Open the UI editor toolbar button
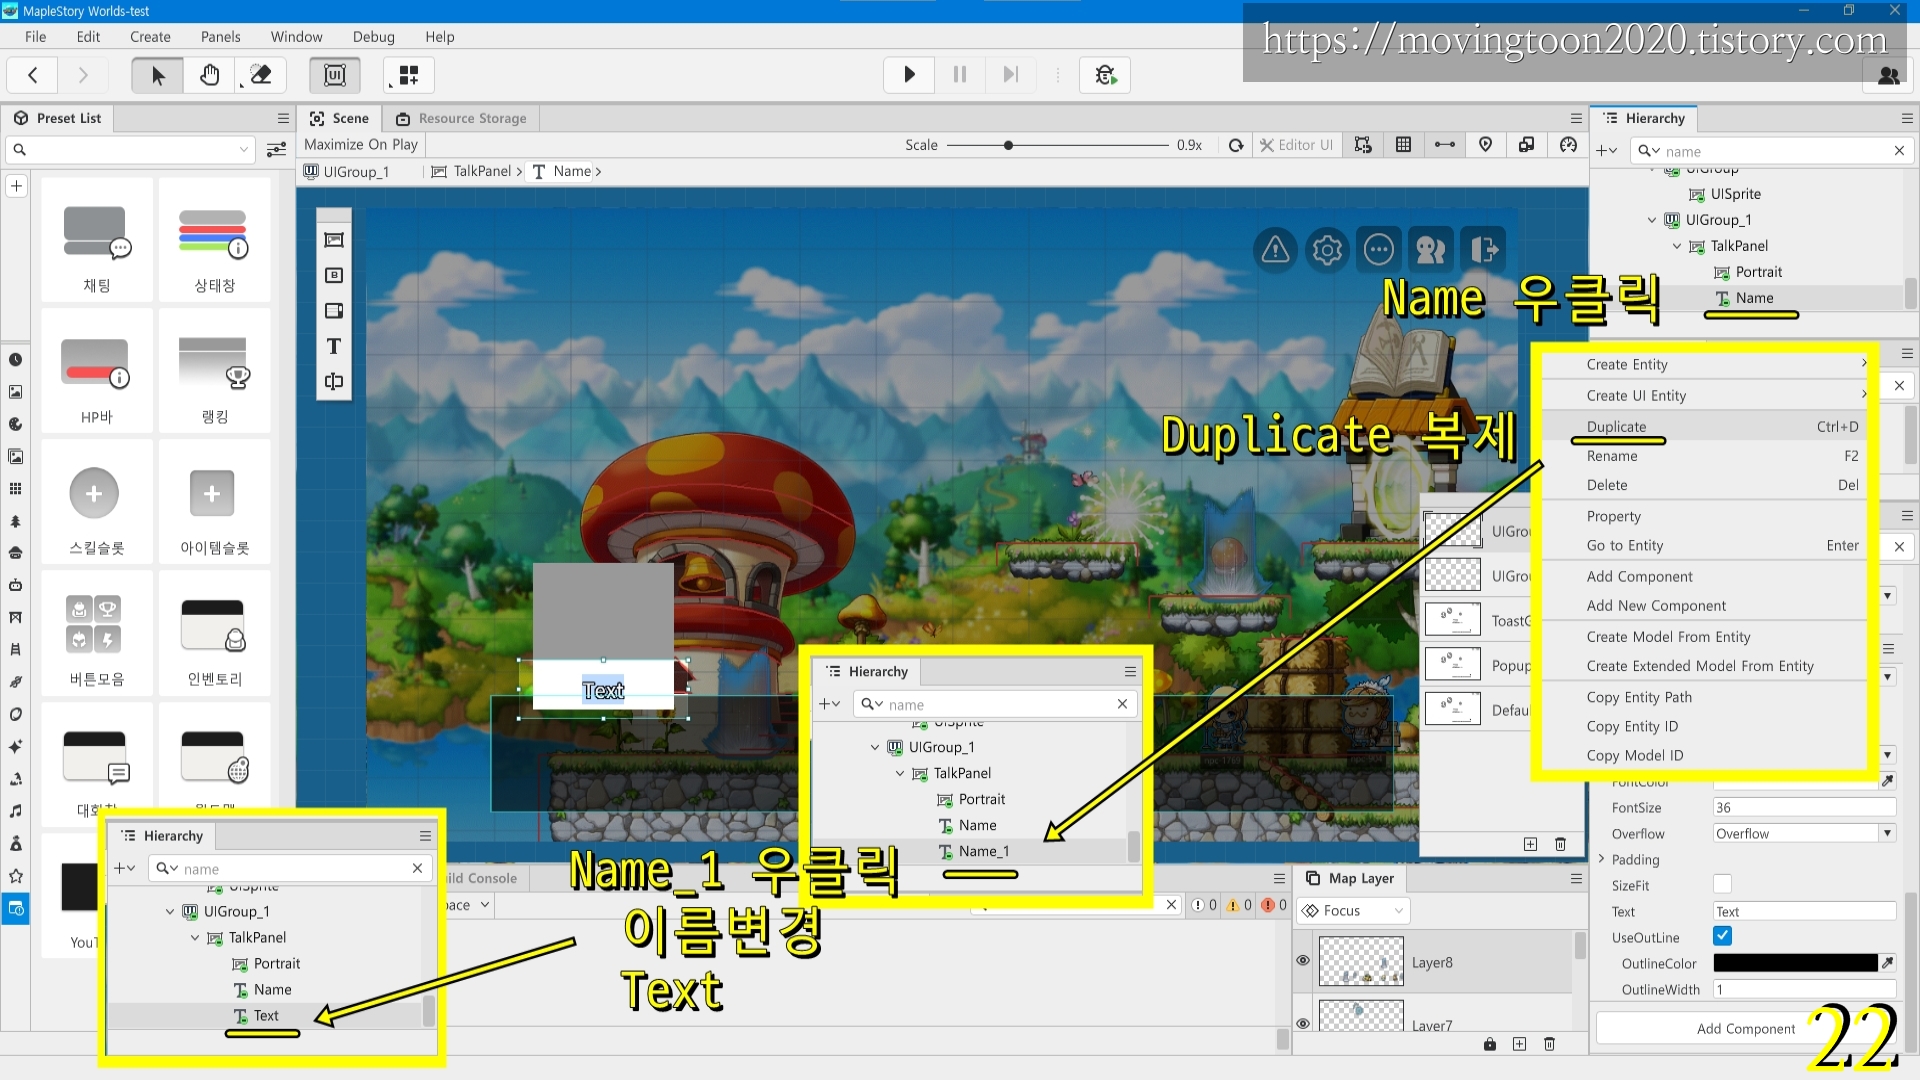This screenshot has height=1080, width=1920. pos(335,75)
